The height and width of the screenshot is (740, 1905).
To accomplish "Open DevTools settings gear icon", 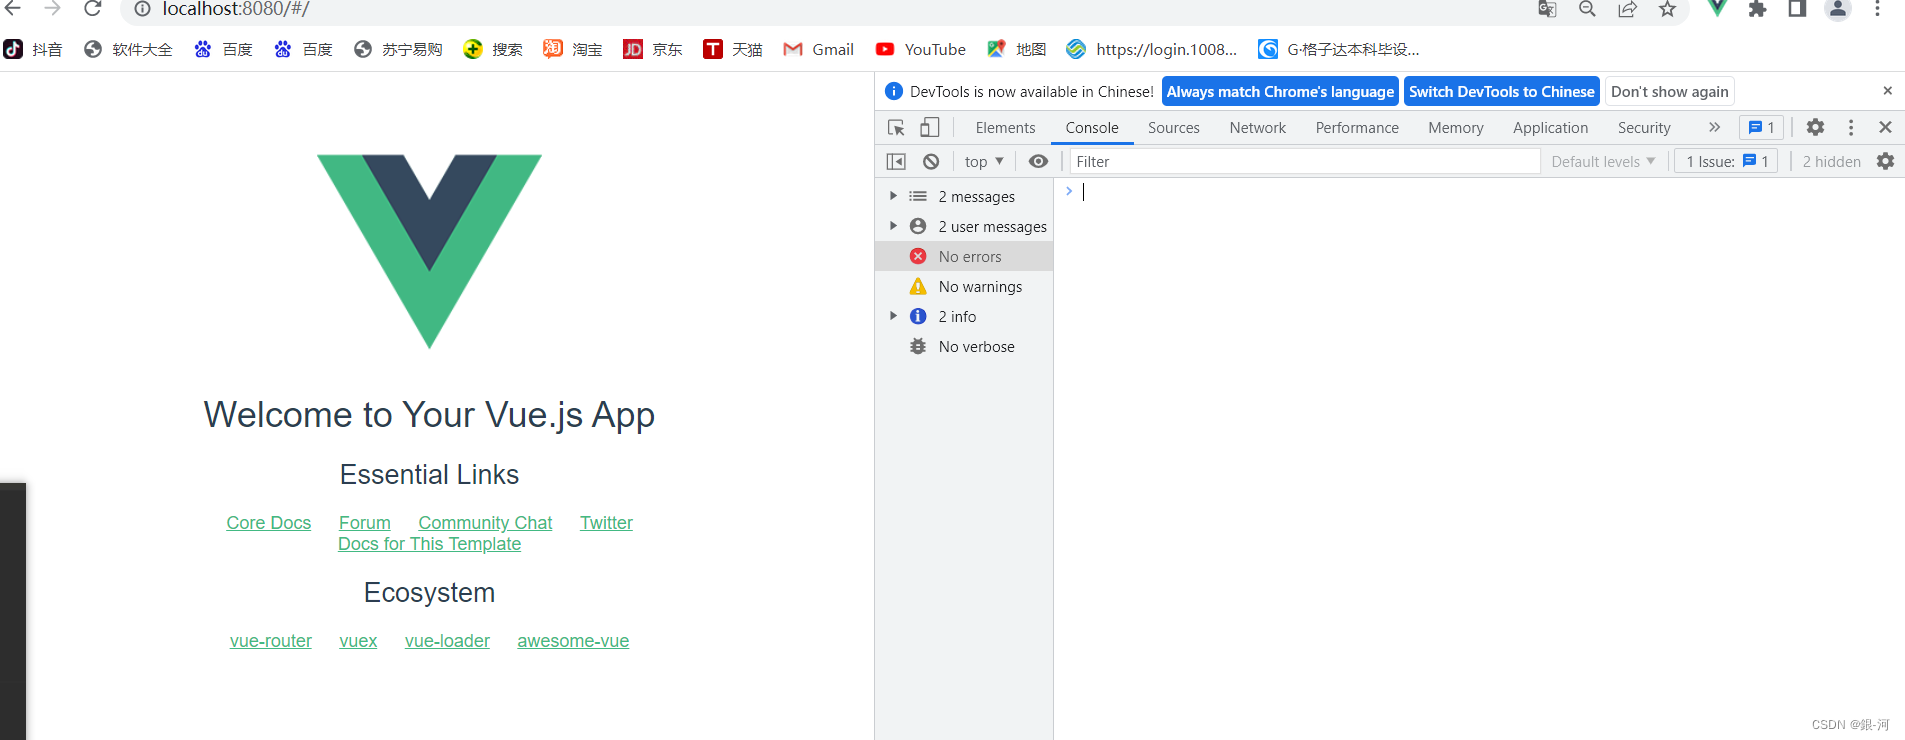I will pyautogui.click(x=1815, y=127).
